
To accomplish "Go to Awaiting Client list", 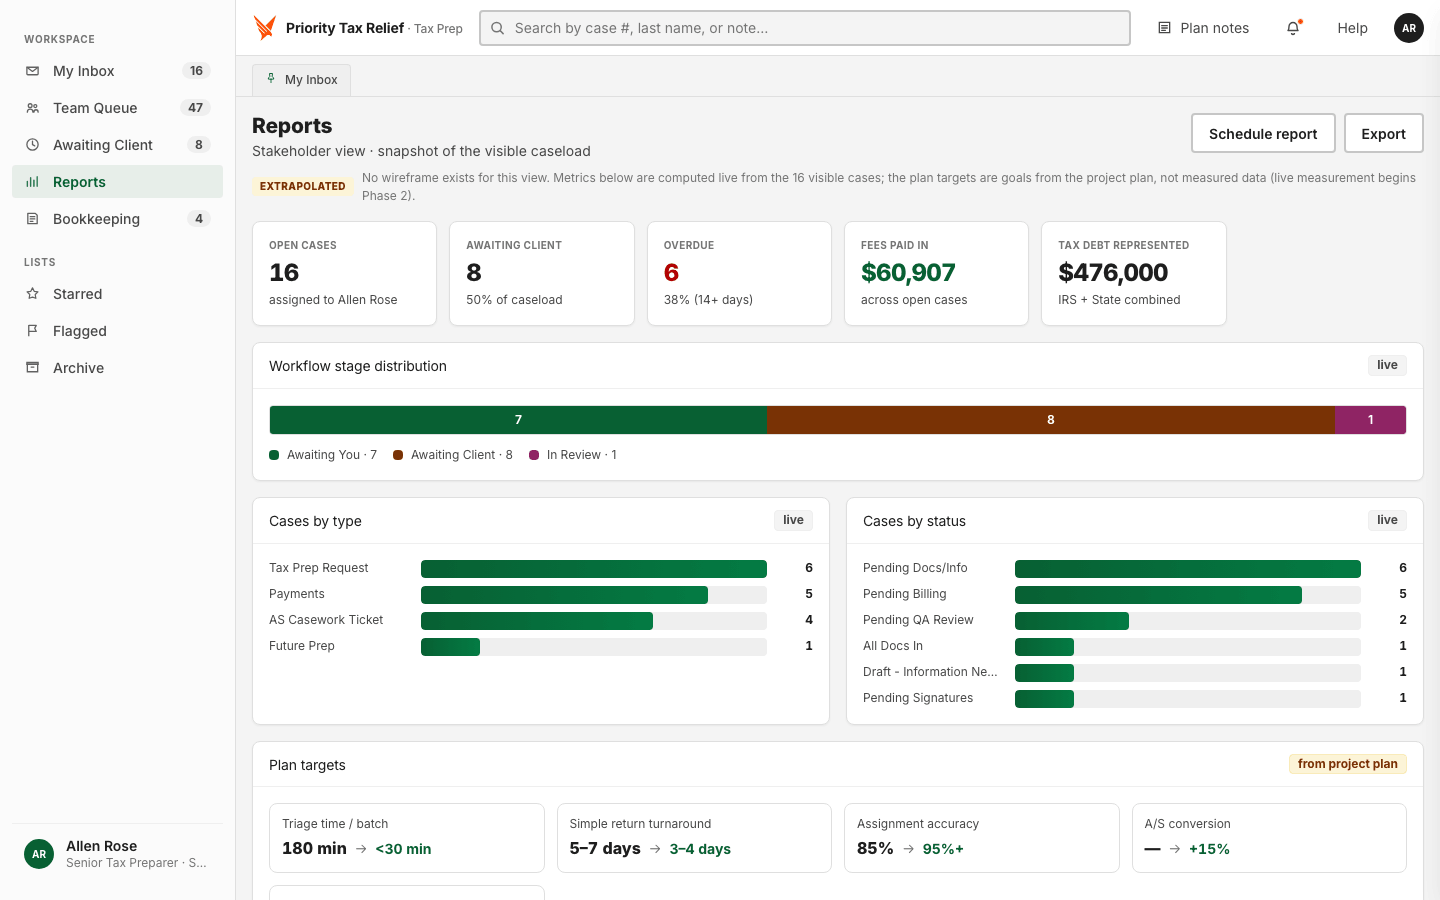I will click(x=117, y=145).
